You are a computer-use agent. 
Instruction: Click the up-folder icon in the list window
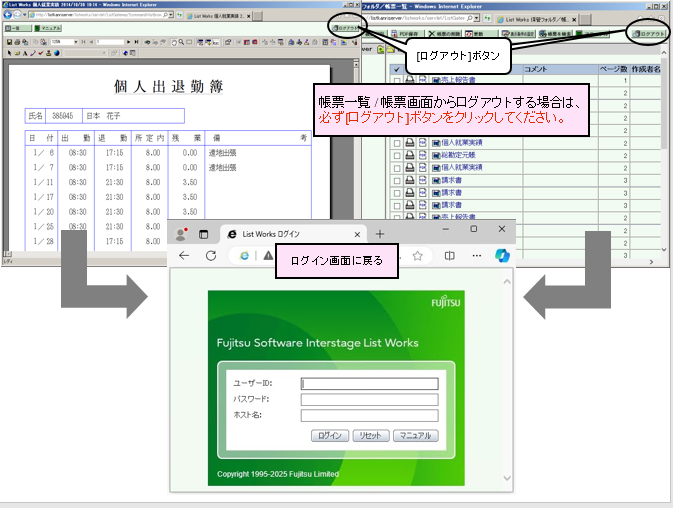[x=380, y=50]
